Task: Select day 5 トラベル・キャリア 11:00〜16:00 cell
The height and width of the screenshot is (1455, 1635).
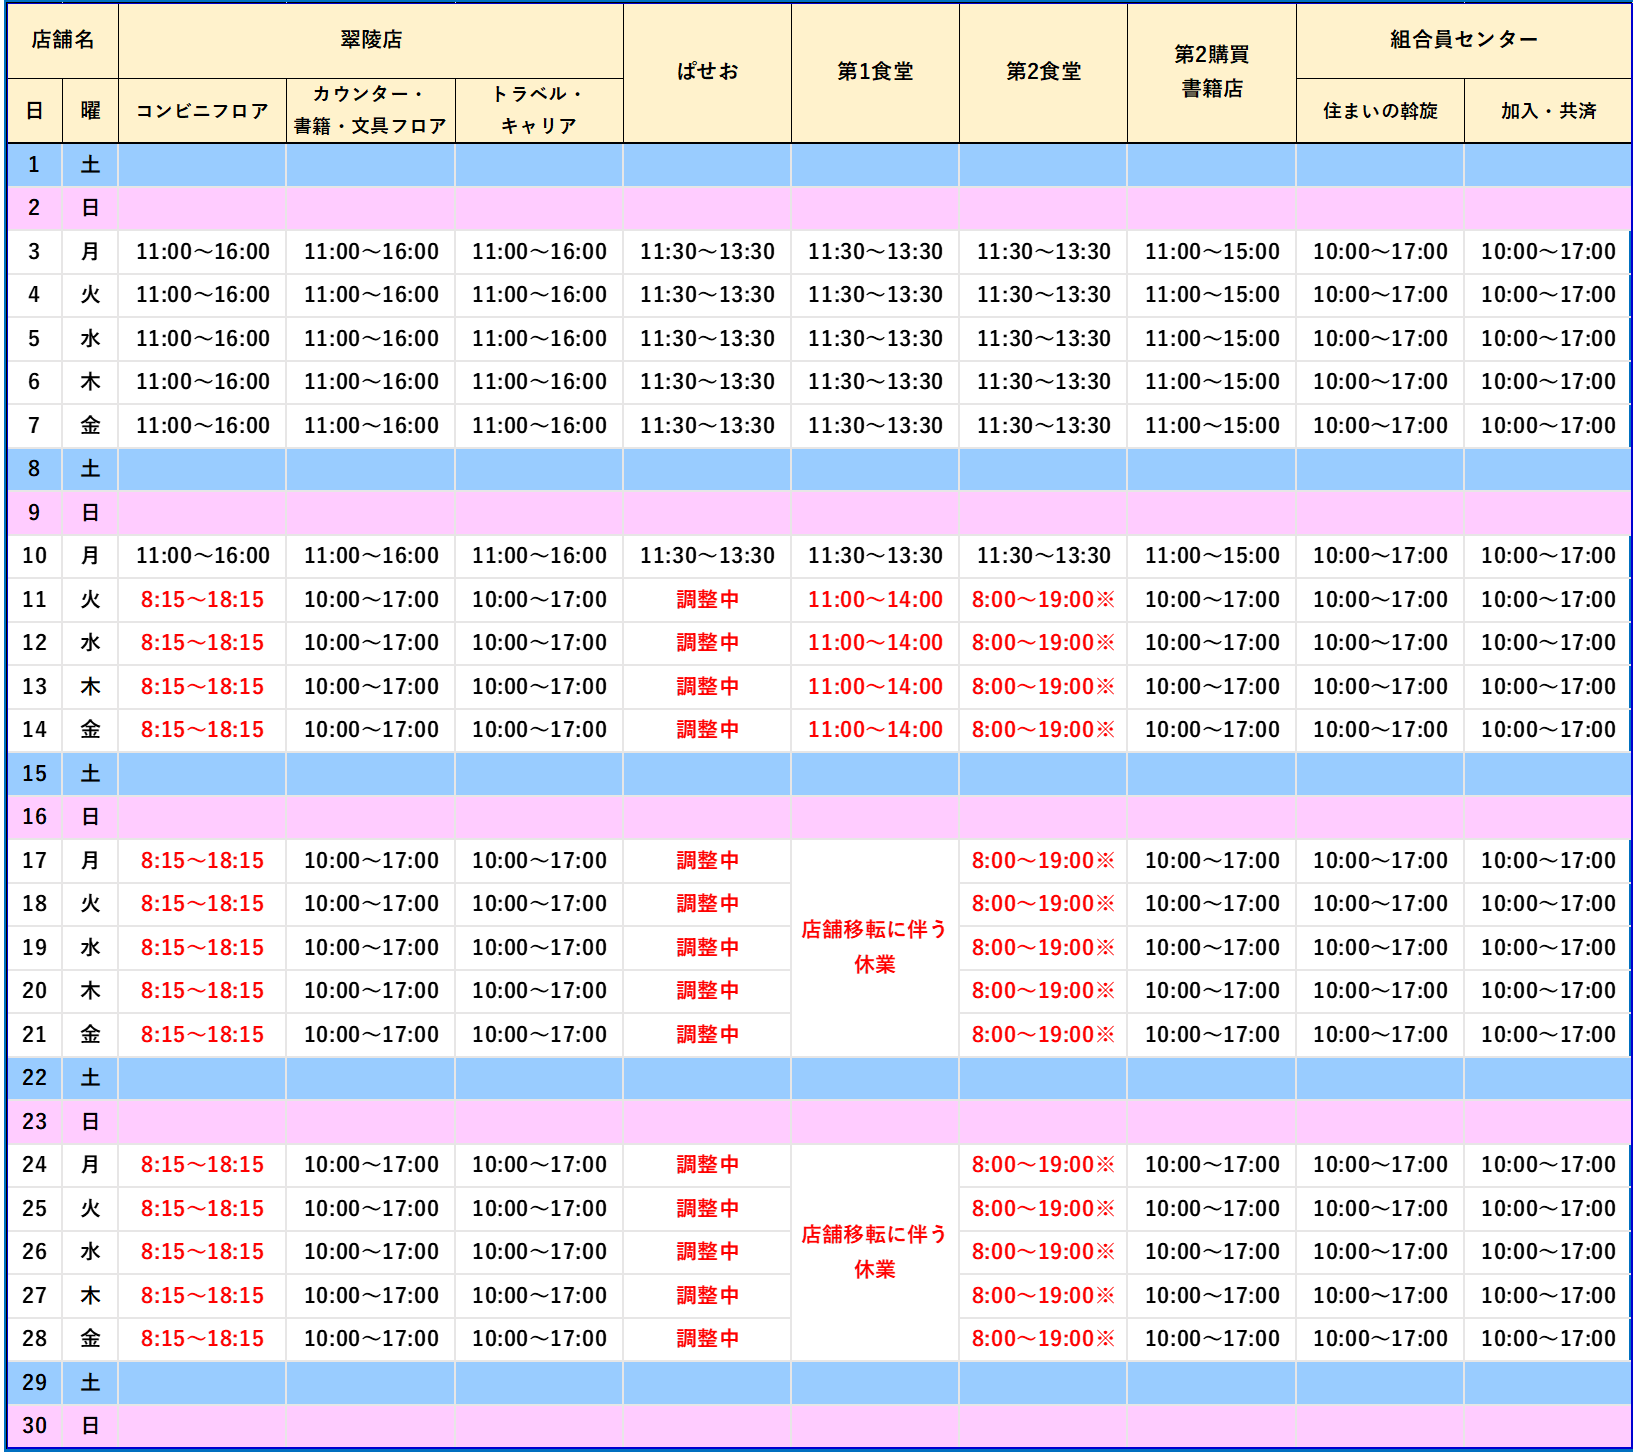Action: (539, 339)
